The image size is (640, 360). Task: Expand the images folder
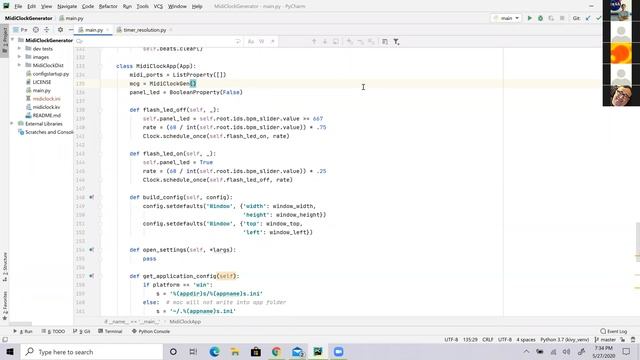pyautogui.click(x=19, y=57)
